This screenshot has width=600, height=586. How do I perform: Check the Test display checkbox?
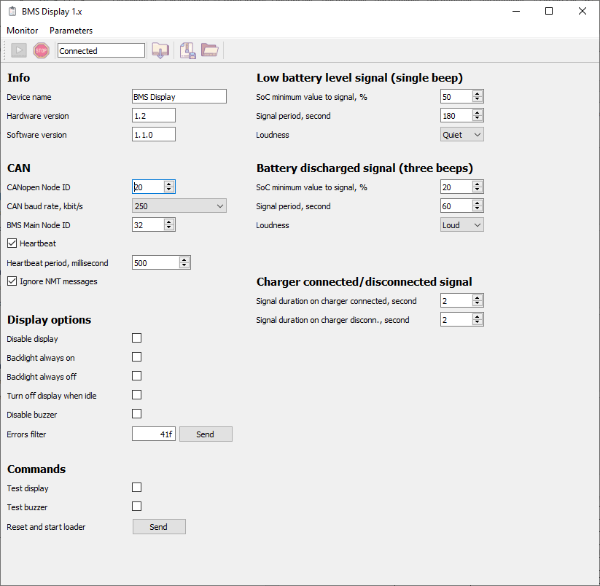[x=137, y=487]
